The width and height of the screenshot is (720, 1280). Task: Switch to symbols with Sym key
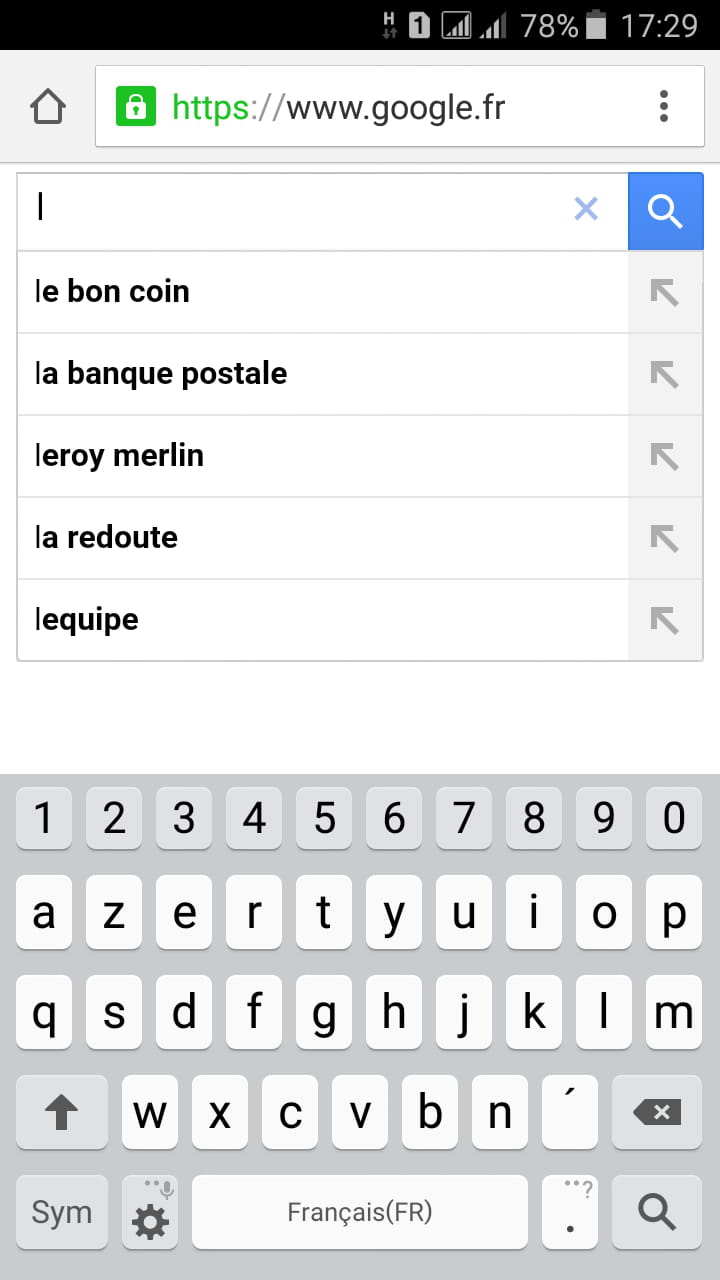click(x=62, y=1212)
